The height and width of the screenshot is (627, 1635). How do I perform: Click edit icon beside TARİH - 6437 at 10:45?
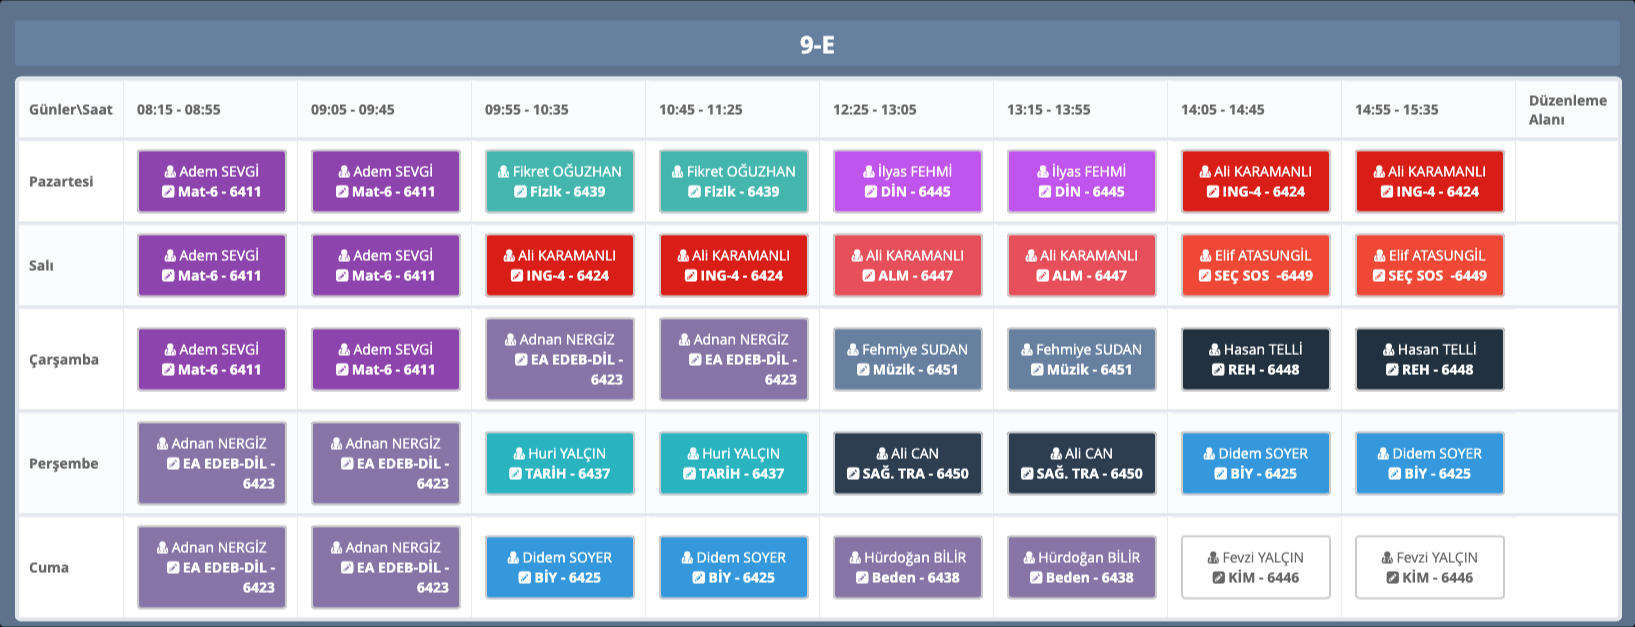pos(689,474)
